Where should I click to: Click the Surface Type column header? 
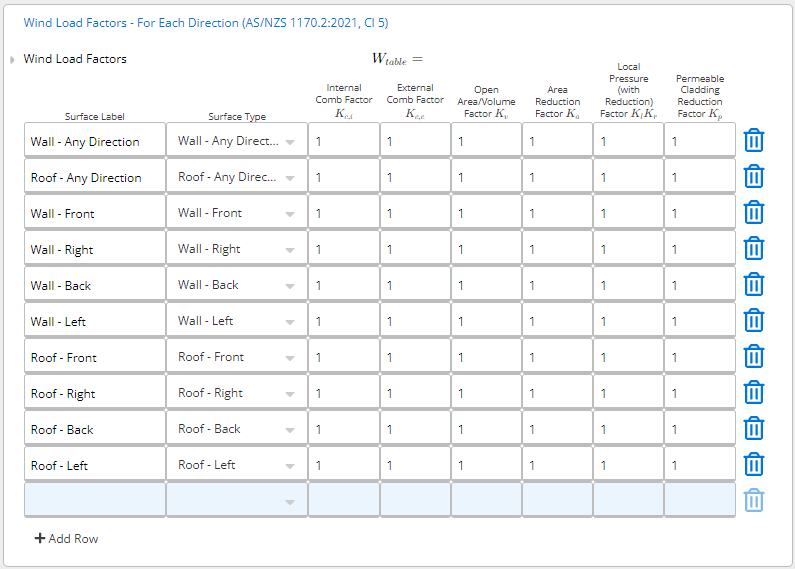pyautogui.click(x=237, y=116)
